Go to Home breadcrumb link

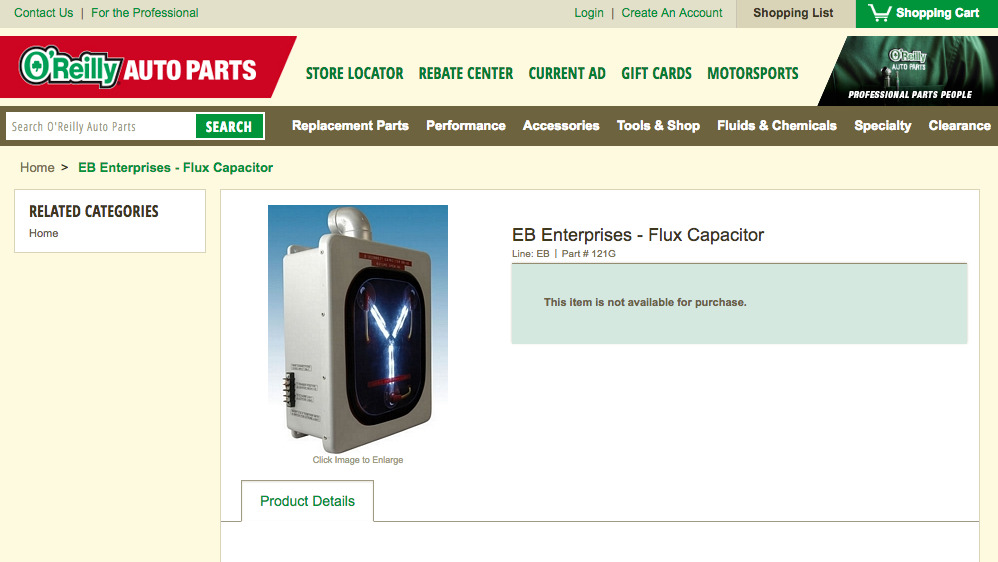(x=37, y=167)
